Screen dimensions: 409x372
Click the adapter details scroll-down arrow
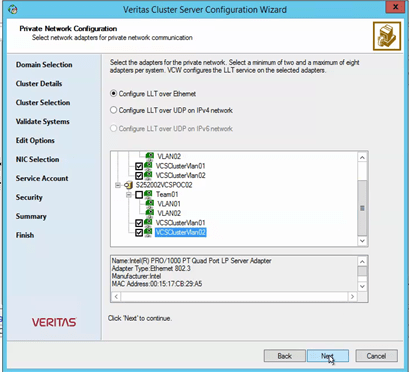tap(362, 286)
